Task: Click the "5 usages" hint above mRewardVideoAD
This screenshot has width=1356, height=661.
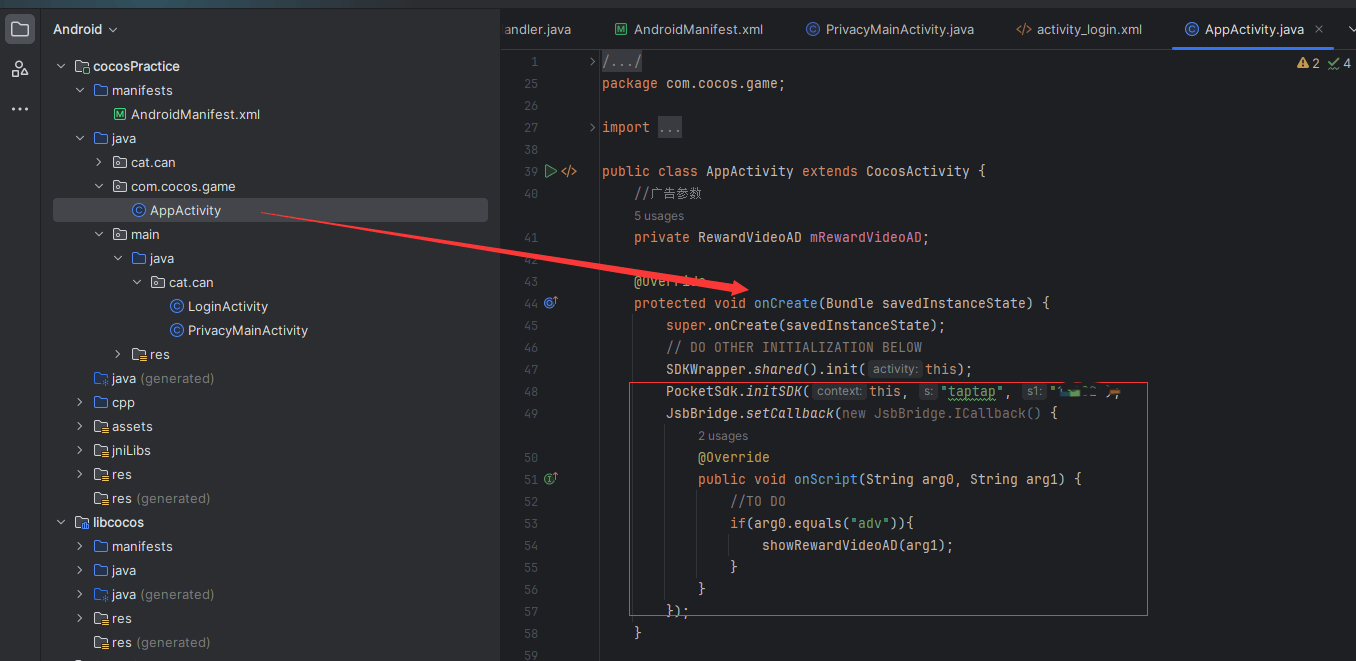Action: click(x=659, y=216)
